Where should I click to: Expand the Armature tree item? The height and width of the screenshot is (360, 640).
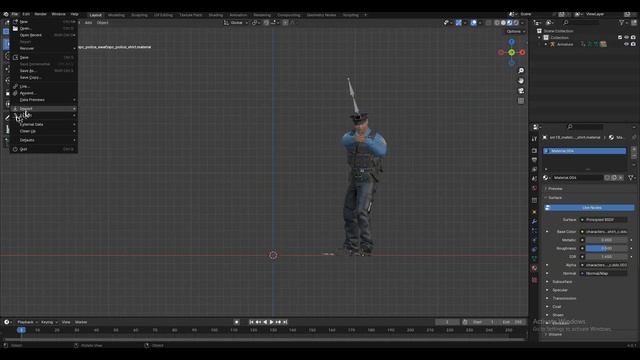(x=546, y=44)
